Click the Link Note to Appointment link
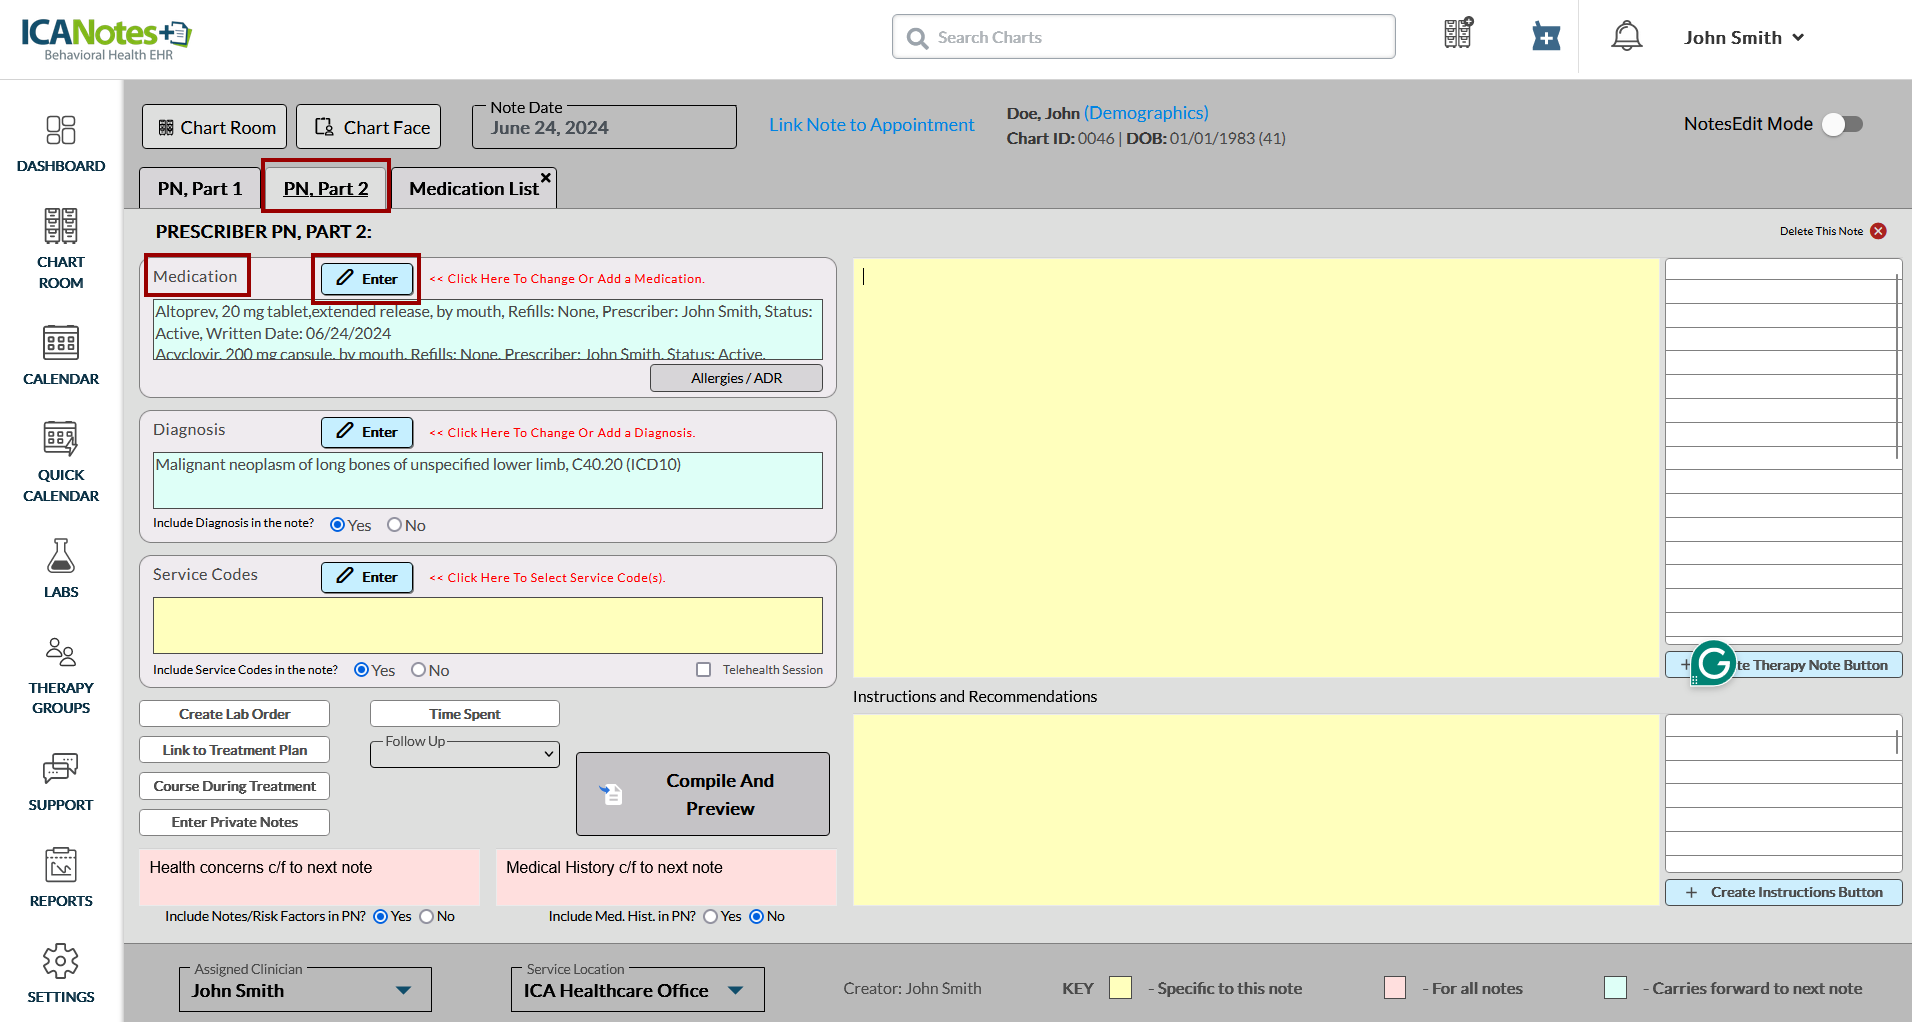Image resolution: width=1912 pixels, height=1022 pixels. click(871, 125)
